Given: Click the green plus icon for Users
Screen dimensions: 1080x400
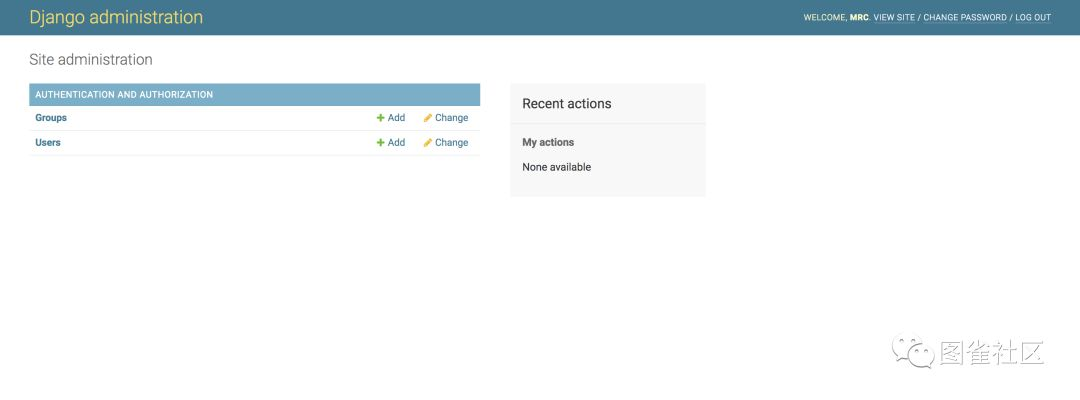Looking at the screenshot, I should tap(380, 143).
